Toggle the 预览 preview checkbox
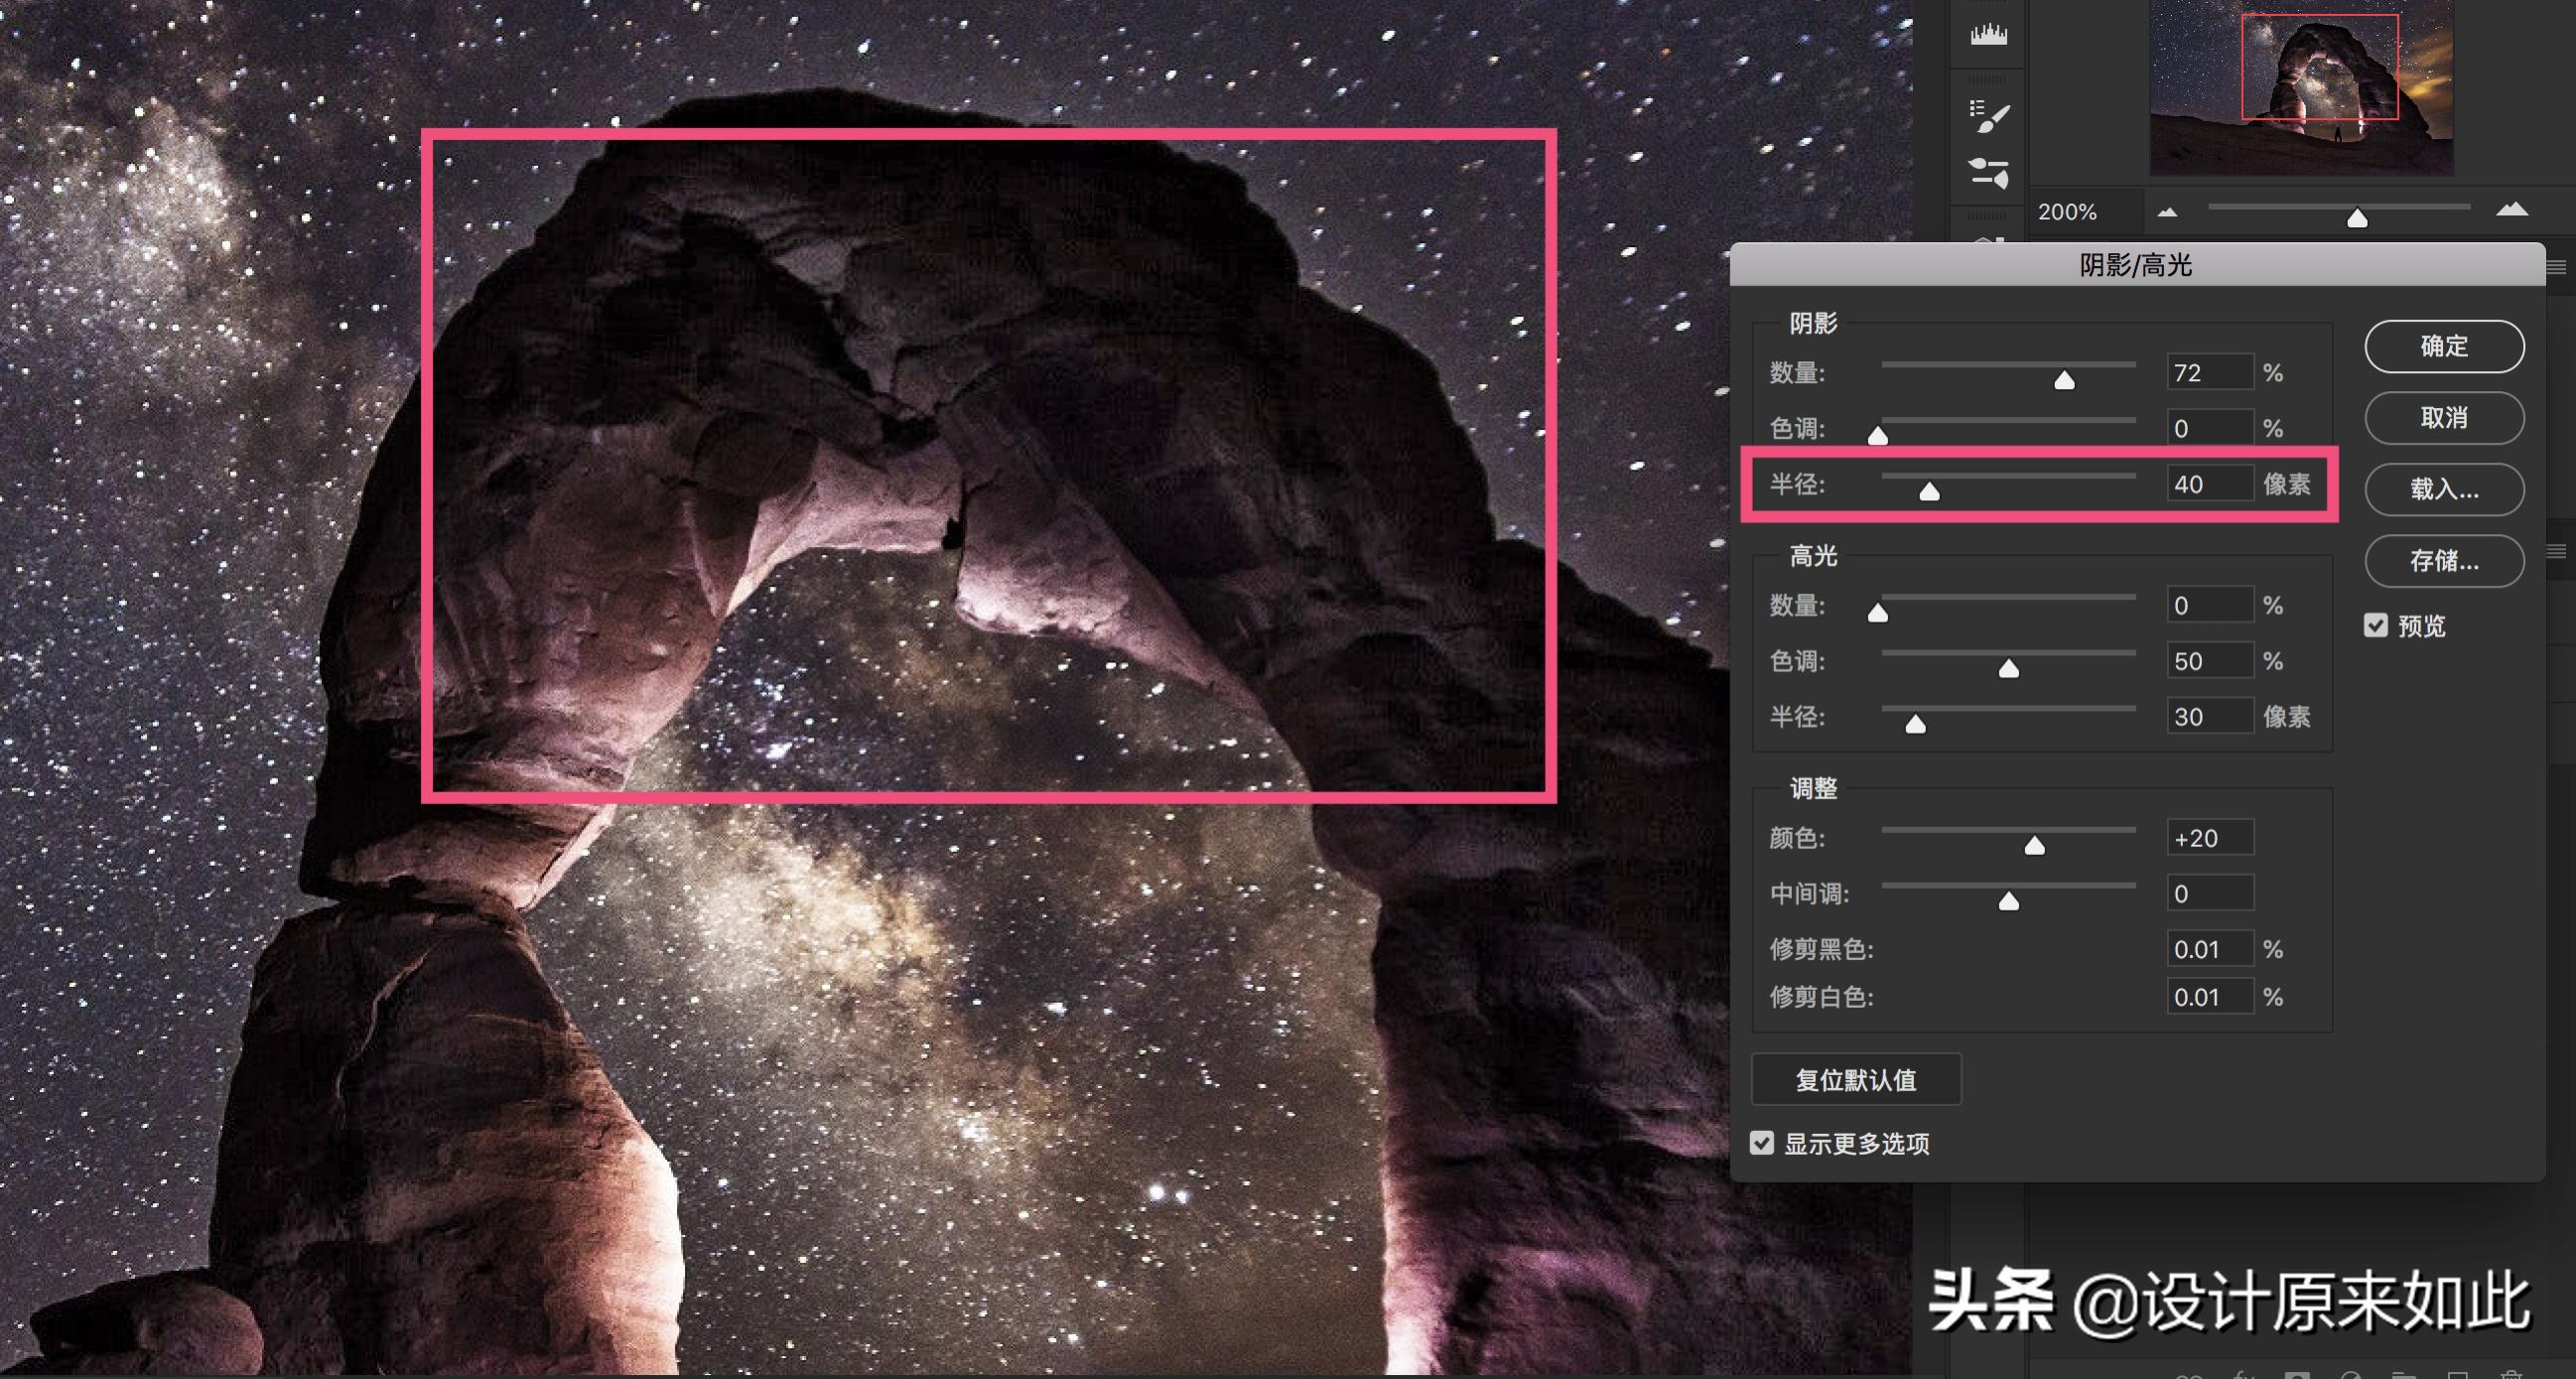Screen dimensions: 2576x1379 click(2376, 626)
